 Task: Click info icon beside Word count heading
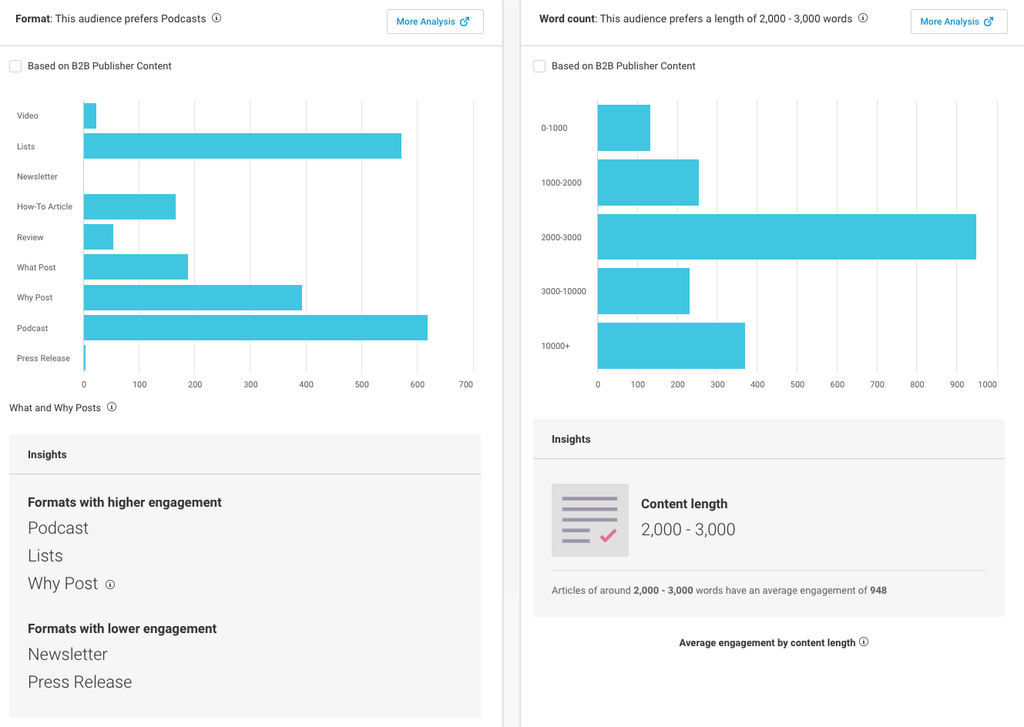point(863,18)
